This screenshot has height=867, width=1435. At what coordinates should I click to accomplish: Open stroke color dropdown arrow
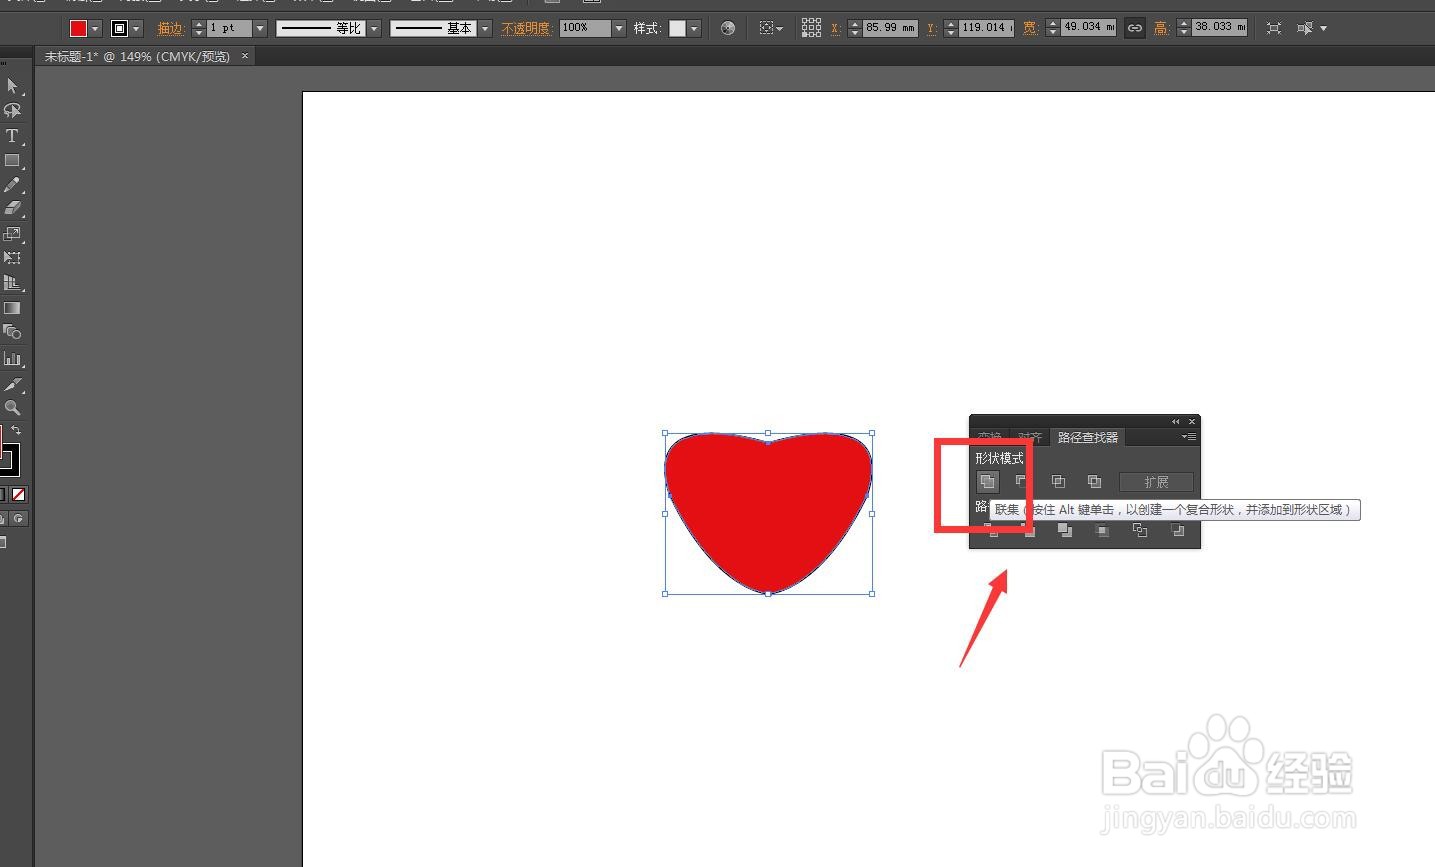click(137, 29)
